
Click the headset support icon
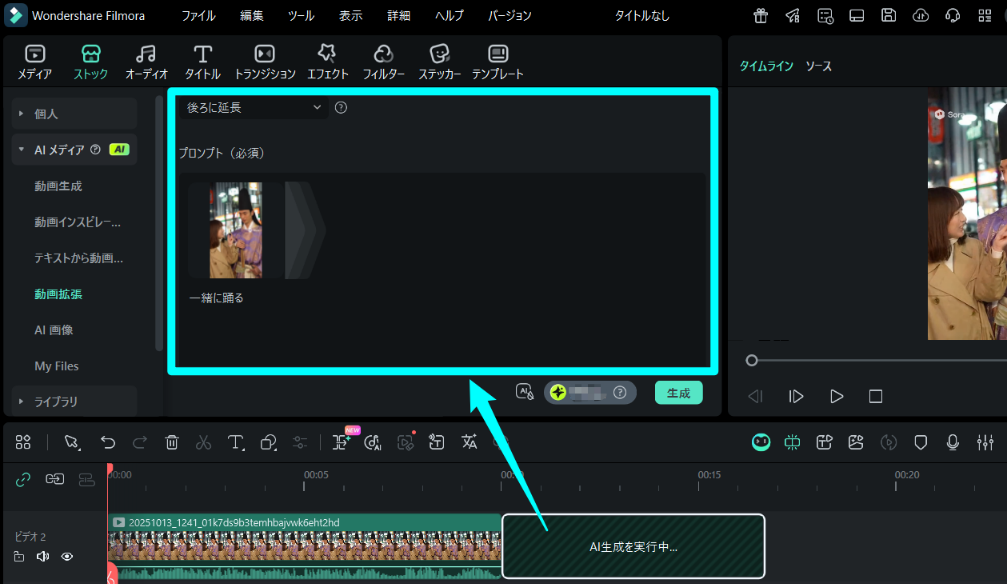coord(953,15)
